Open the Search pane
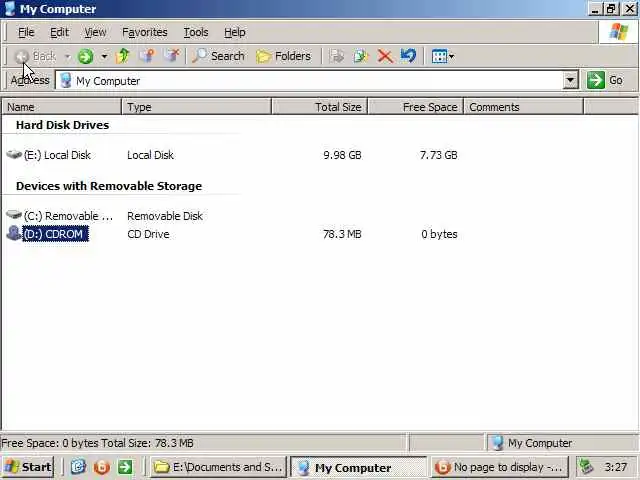 [218, 56]
